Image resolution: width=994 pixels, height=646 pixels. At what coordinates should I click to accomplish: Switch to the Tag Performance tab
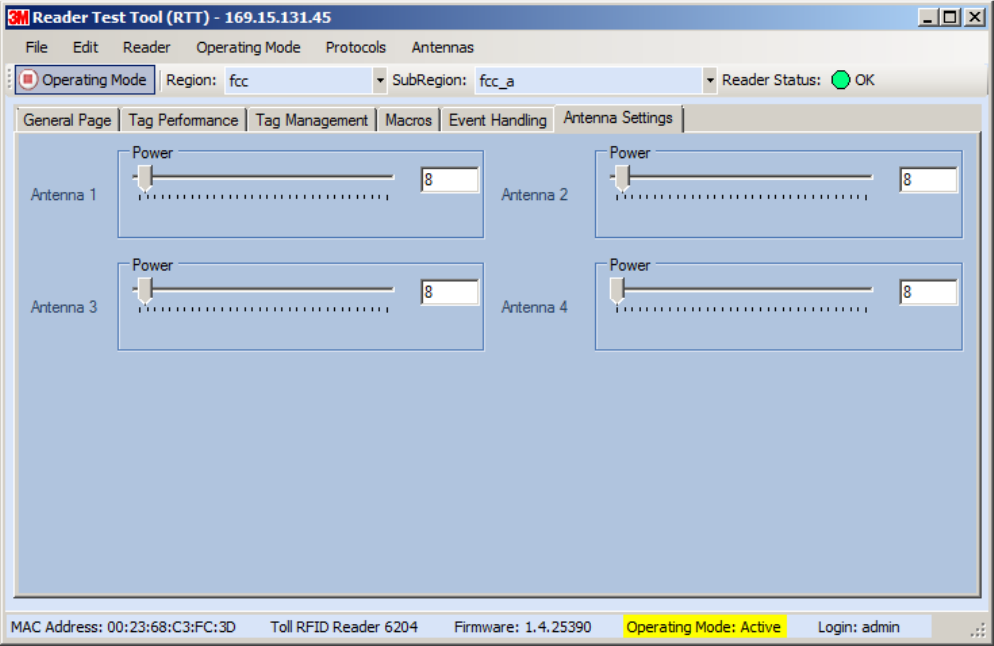(x=183, y=120)
